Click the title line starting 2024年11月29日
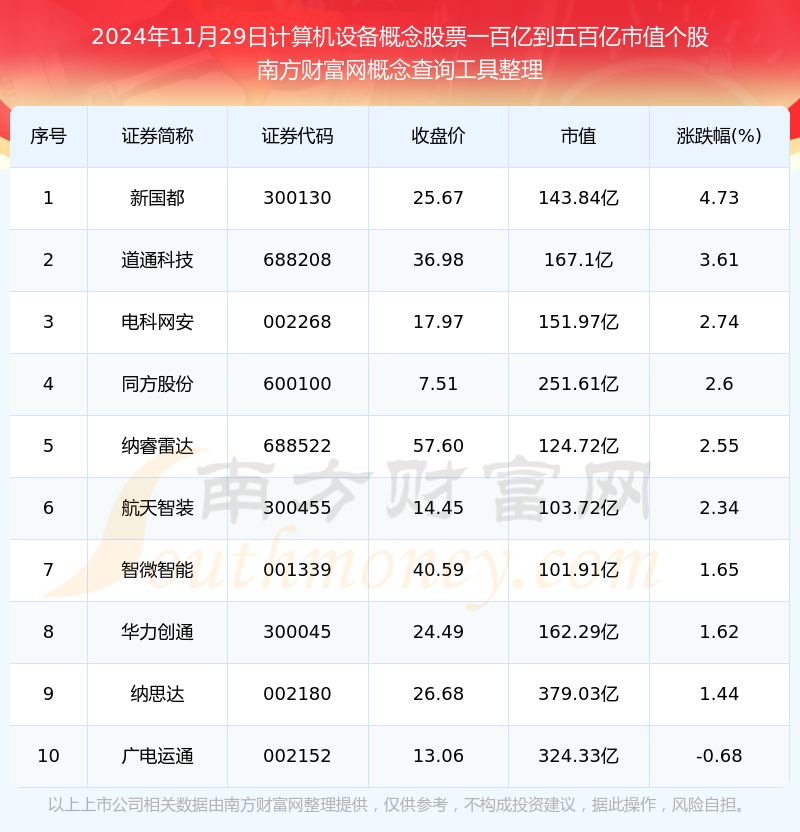The height and width of the screenshot is (832, 800). point(400,37)
